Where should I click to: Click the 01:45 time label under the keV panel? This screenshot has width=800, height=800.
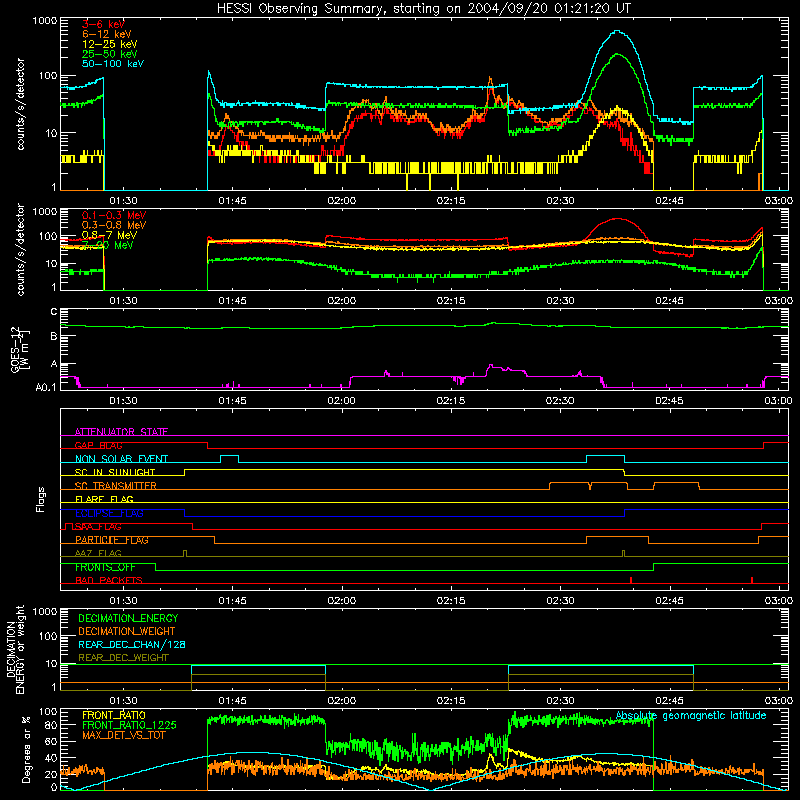[x=232, y=201]
